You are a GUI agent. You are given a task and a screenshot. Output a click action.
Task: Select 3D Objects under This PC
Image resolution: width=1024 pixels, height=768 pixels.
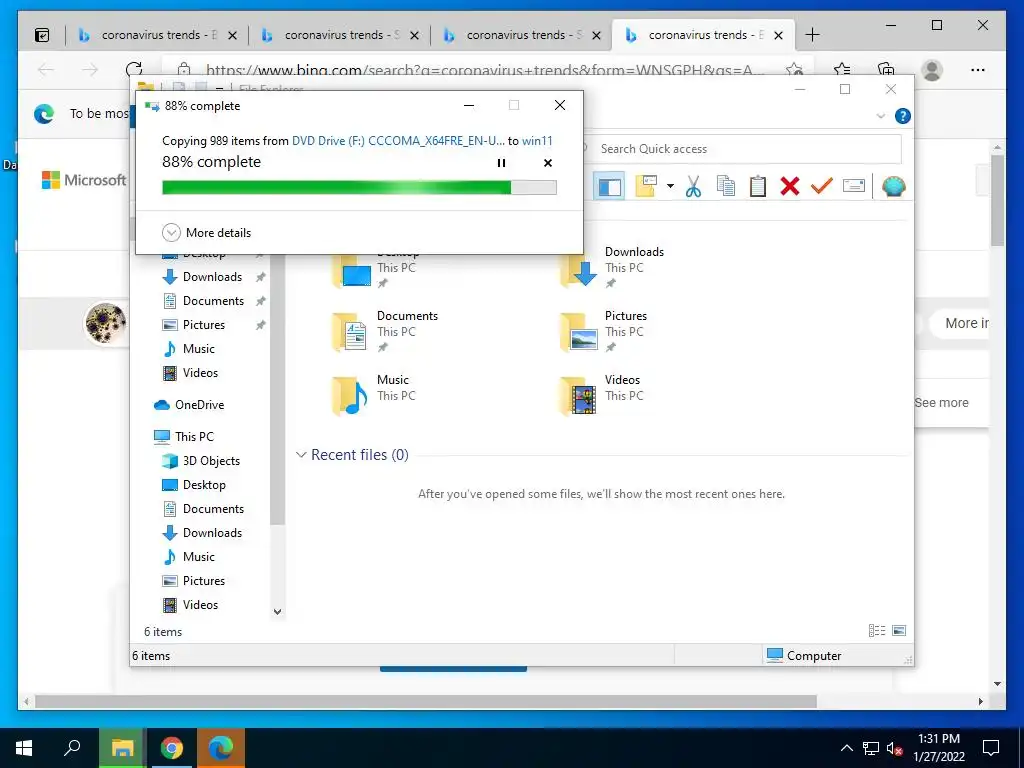coord(211,461)
